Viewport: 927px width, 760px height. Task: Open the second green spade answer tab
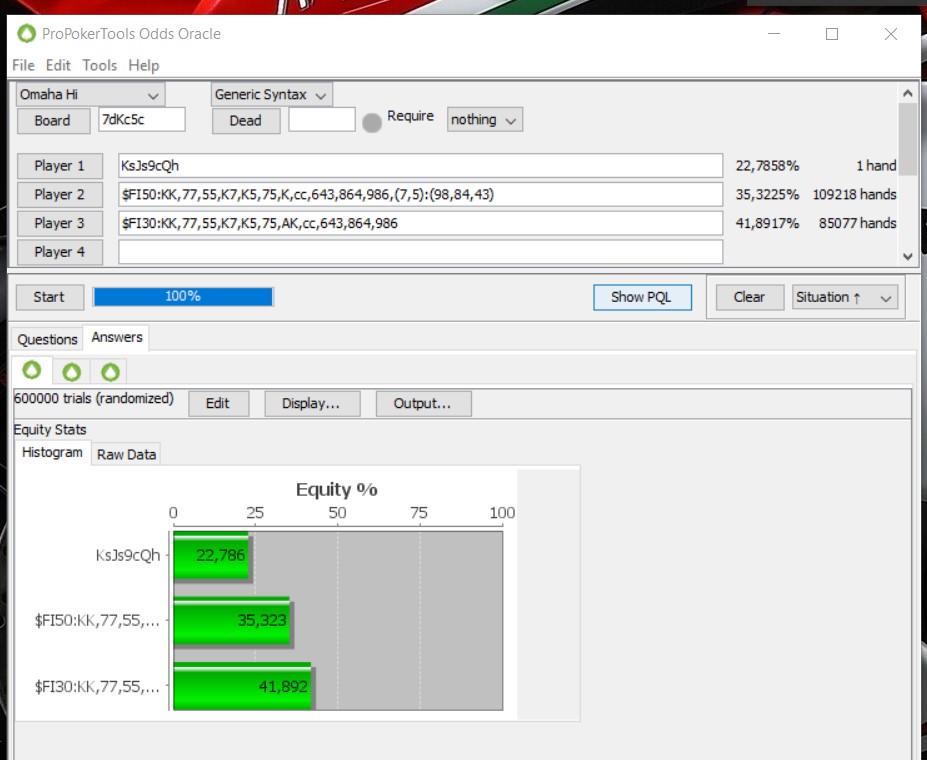tap(72, 372)
